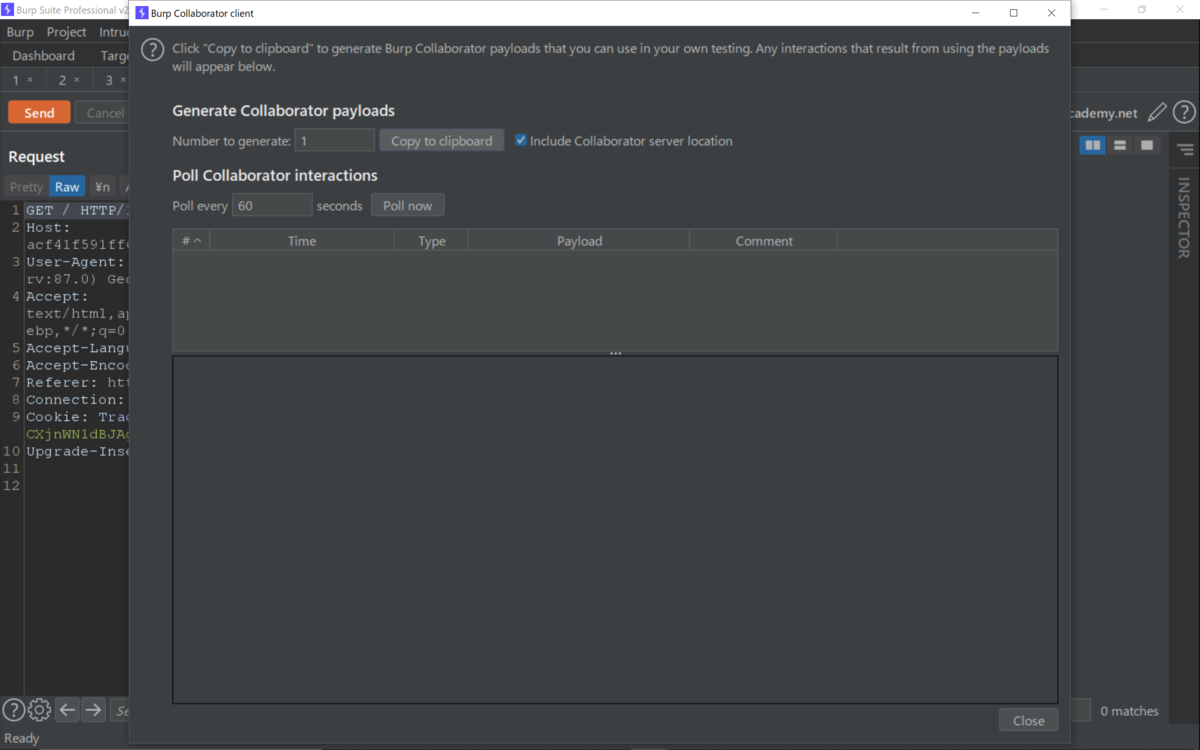Expand the INSPECTOR side panel
1200x750 pixels.
click(x=1184, y=218)
